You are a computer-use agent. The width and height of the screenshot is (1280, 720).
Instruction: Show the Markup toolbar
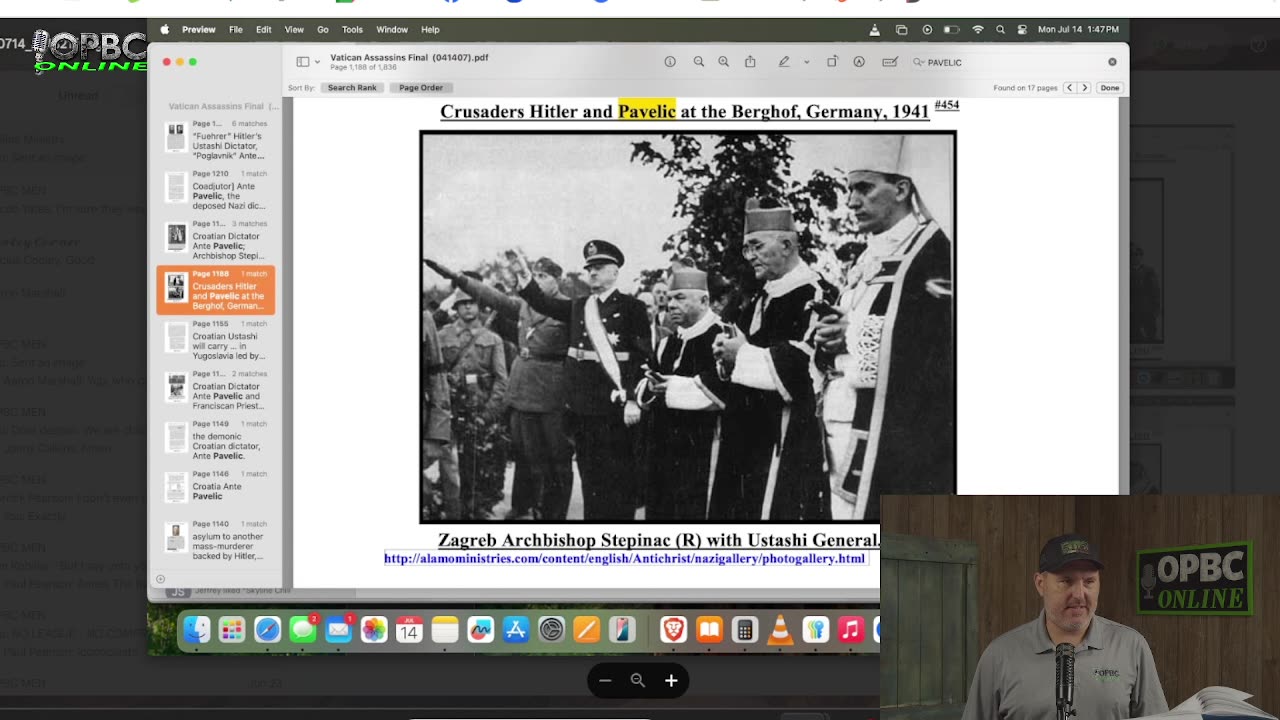click(x=859, y=62)
